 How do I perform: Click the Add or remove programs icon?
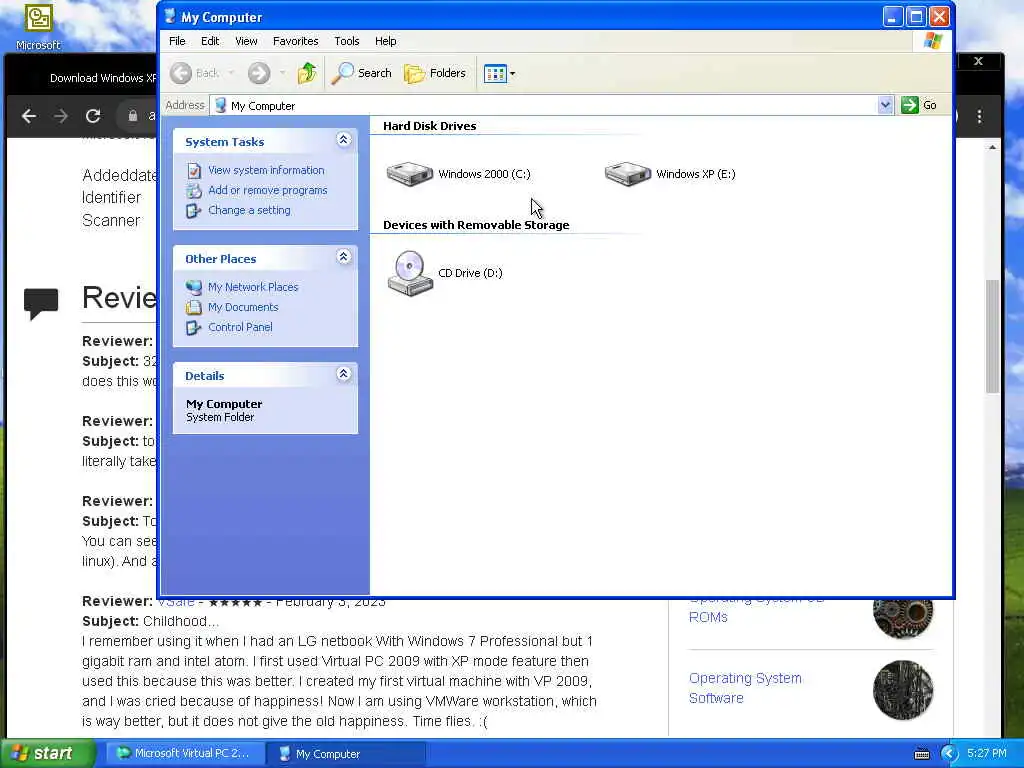point(194,191)
